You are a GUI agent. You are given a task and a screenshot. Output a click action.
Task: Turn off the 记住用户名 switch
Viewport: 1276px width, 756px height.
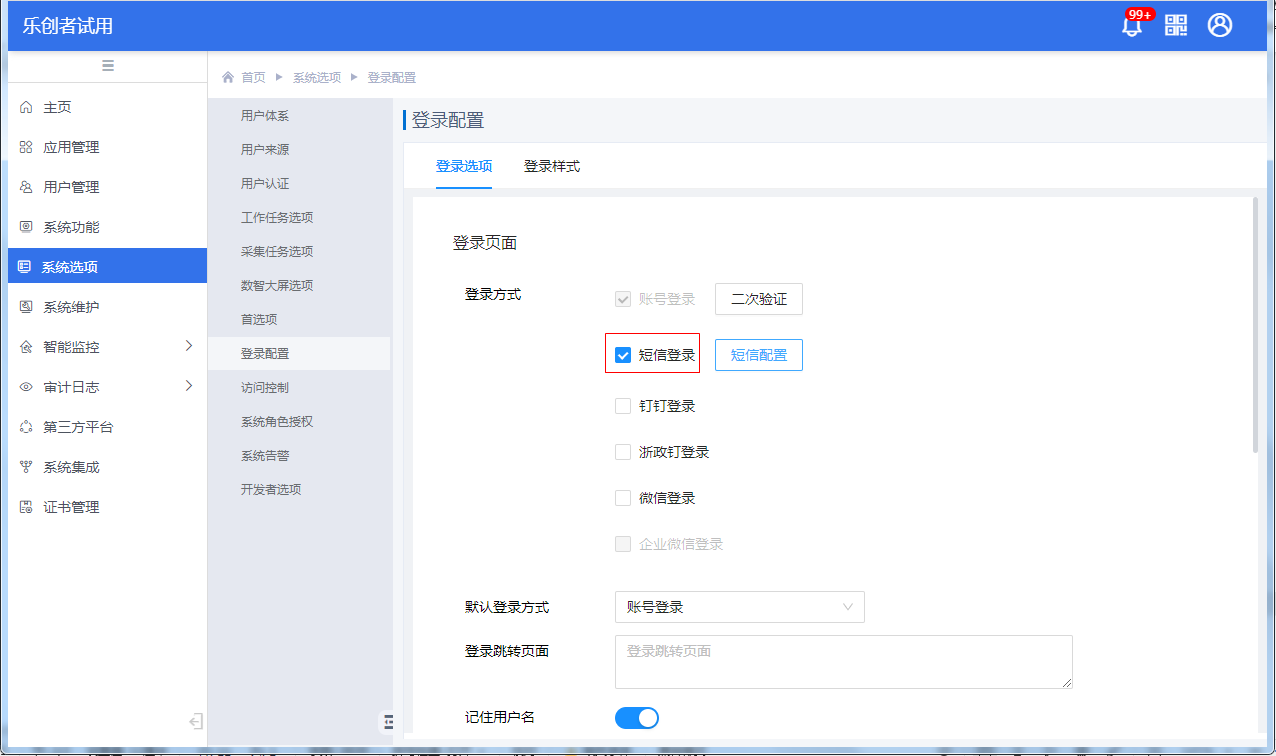tap(637, 718)
